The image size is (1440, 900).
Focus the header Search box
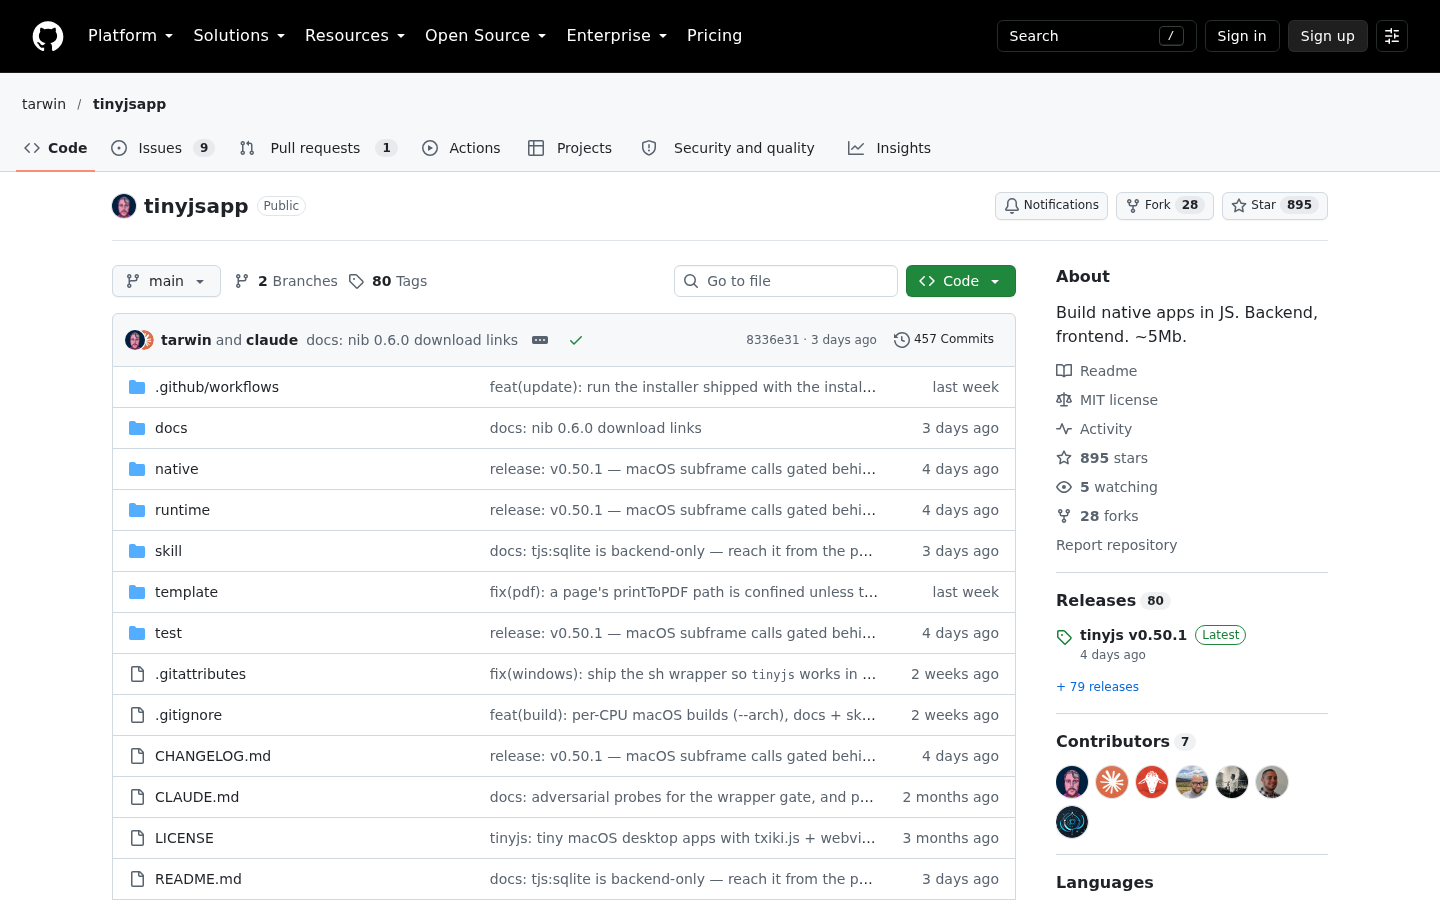click(x=1096, y=36)
